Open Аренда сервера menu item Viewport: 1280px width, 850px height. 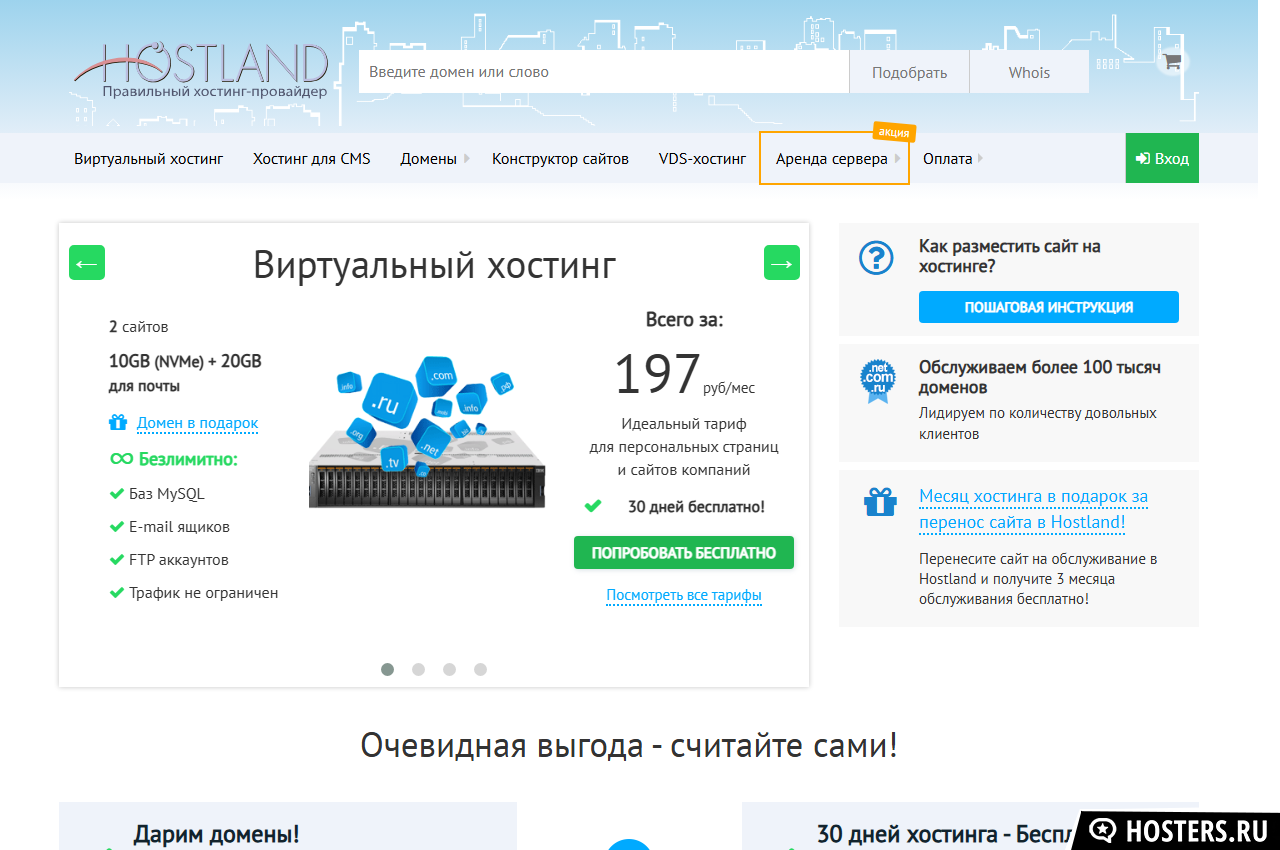pos(832,158)
